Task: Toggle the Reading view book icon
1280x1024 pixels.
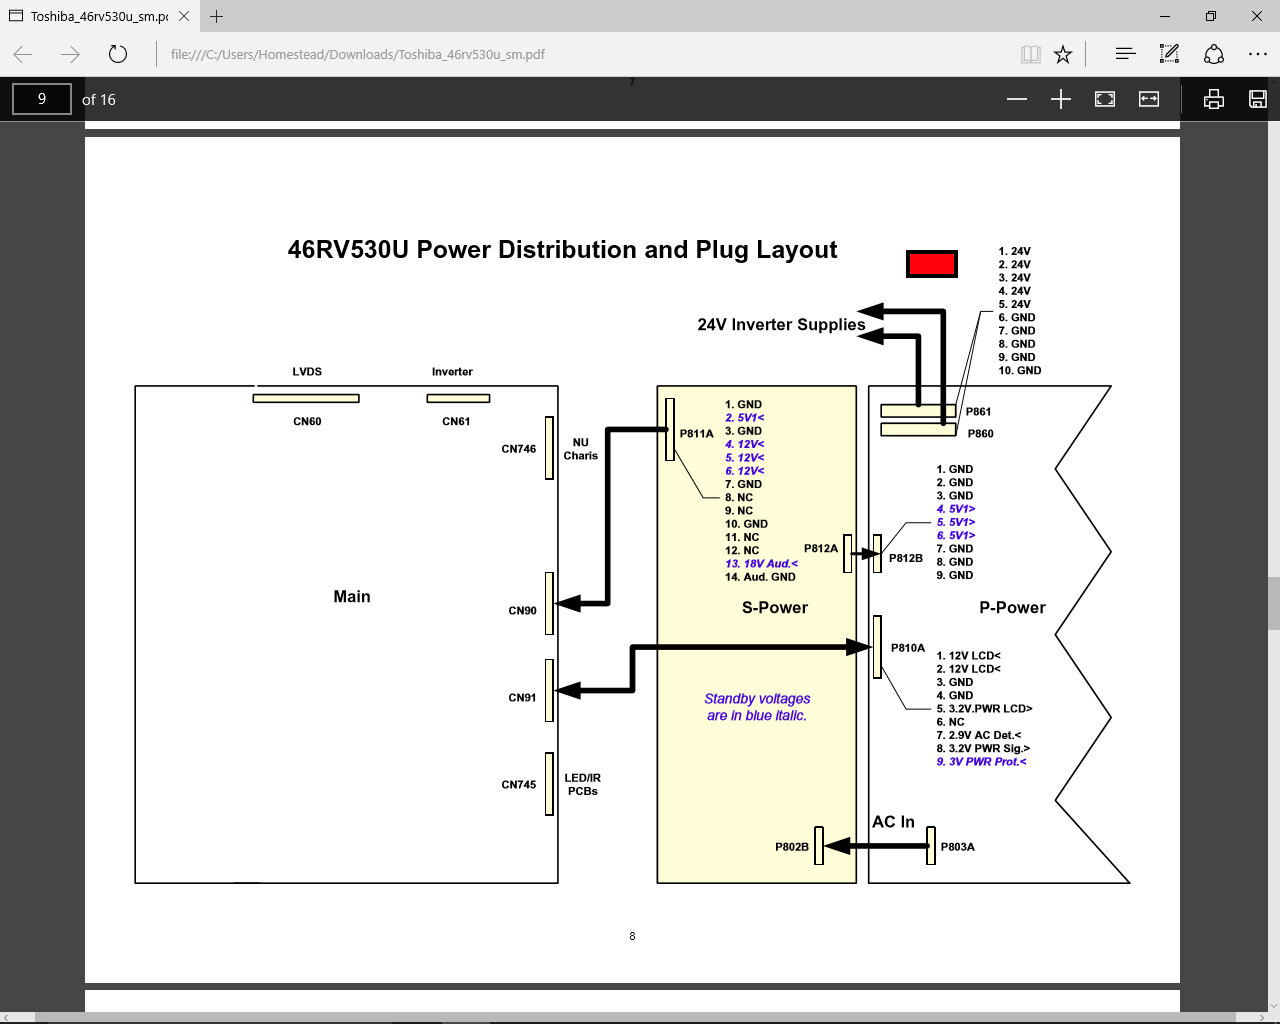Action: [x=1031, y=54]
